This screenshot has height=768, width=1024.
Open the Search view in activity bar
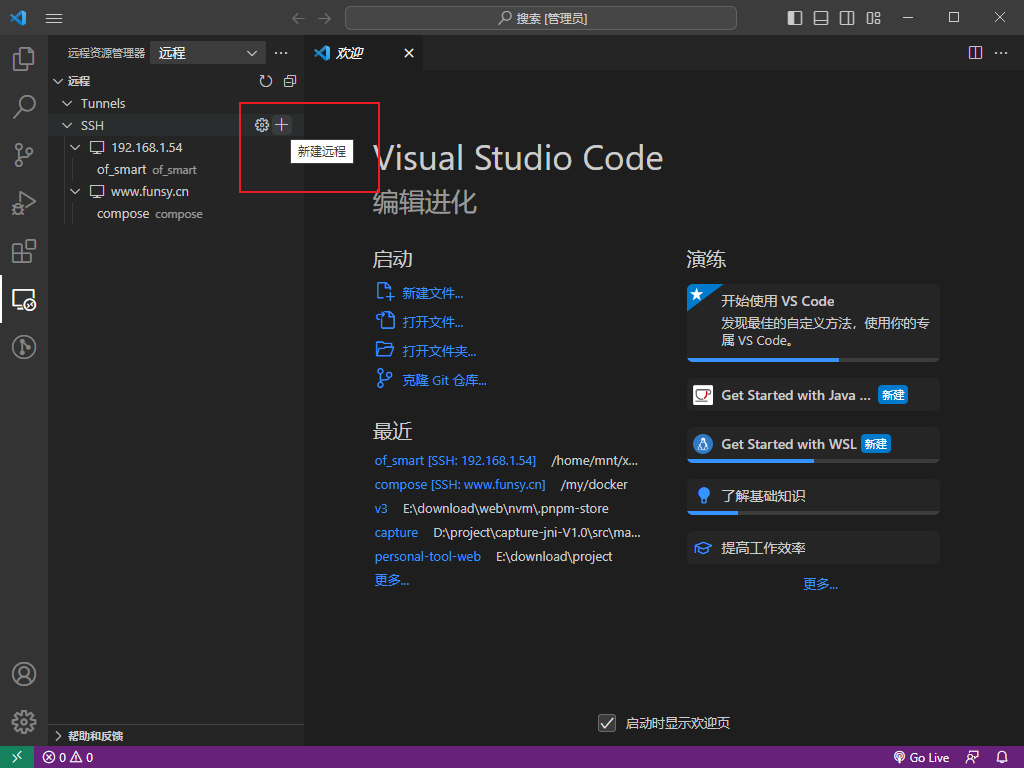pos(24,106)
